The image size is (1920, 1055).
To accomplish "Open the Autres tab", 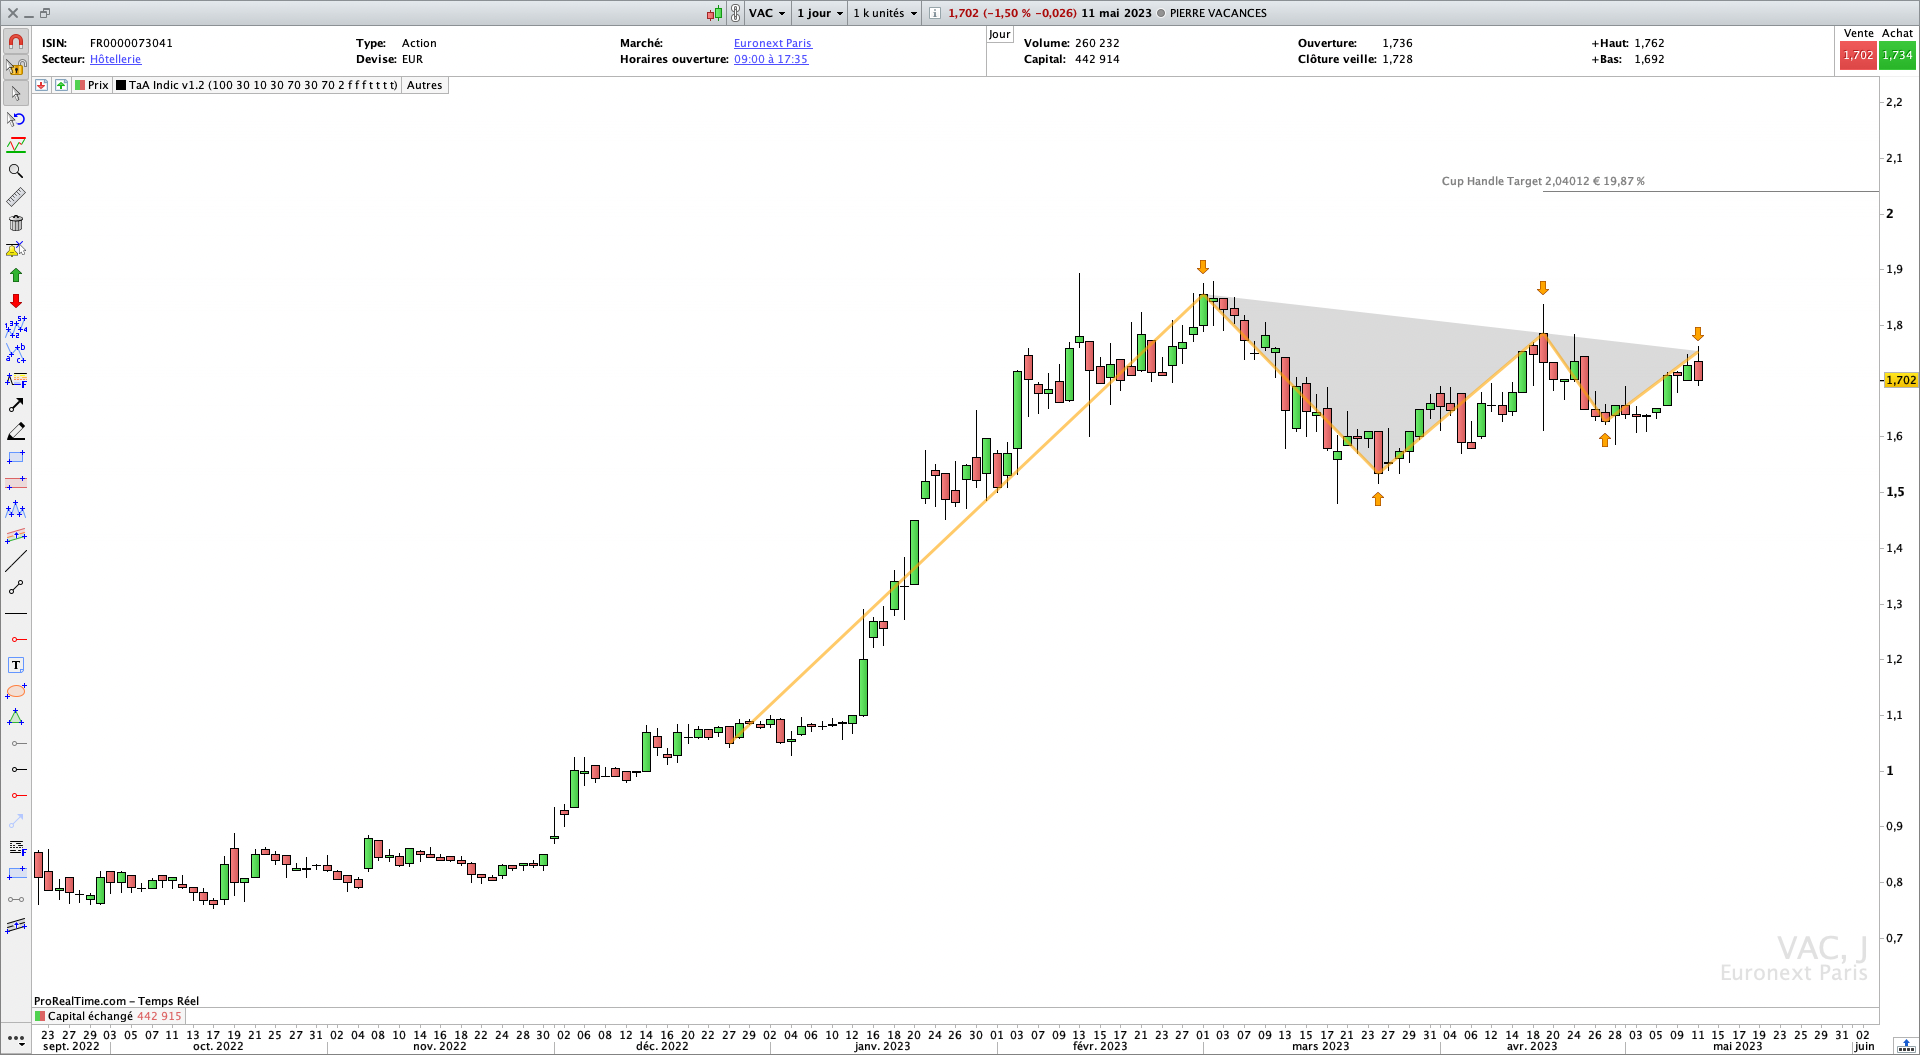I will [x=425, y=85].
